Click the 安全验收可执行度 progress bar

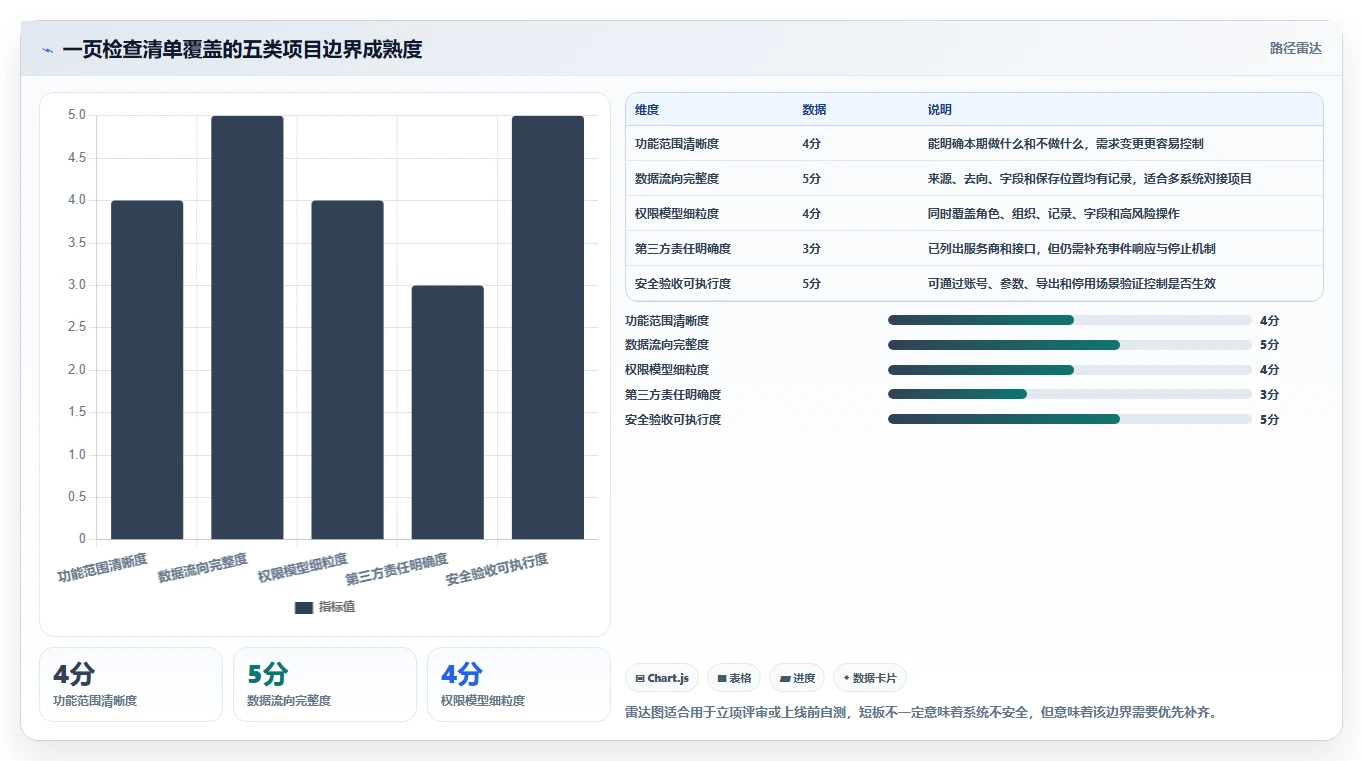pyautogui.click(x=1070, y=419)
